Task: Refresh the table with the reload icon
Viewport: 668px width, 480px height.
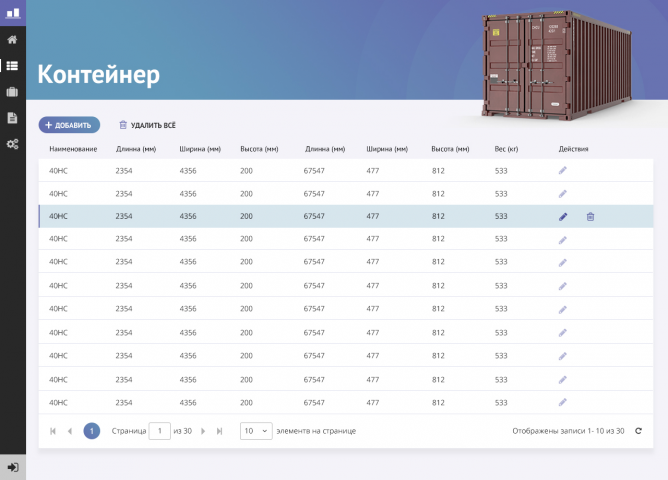Action: coord(638,431)
